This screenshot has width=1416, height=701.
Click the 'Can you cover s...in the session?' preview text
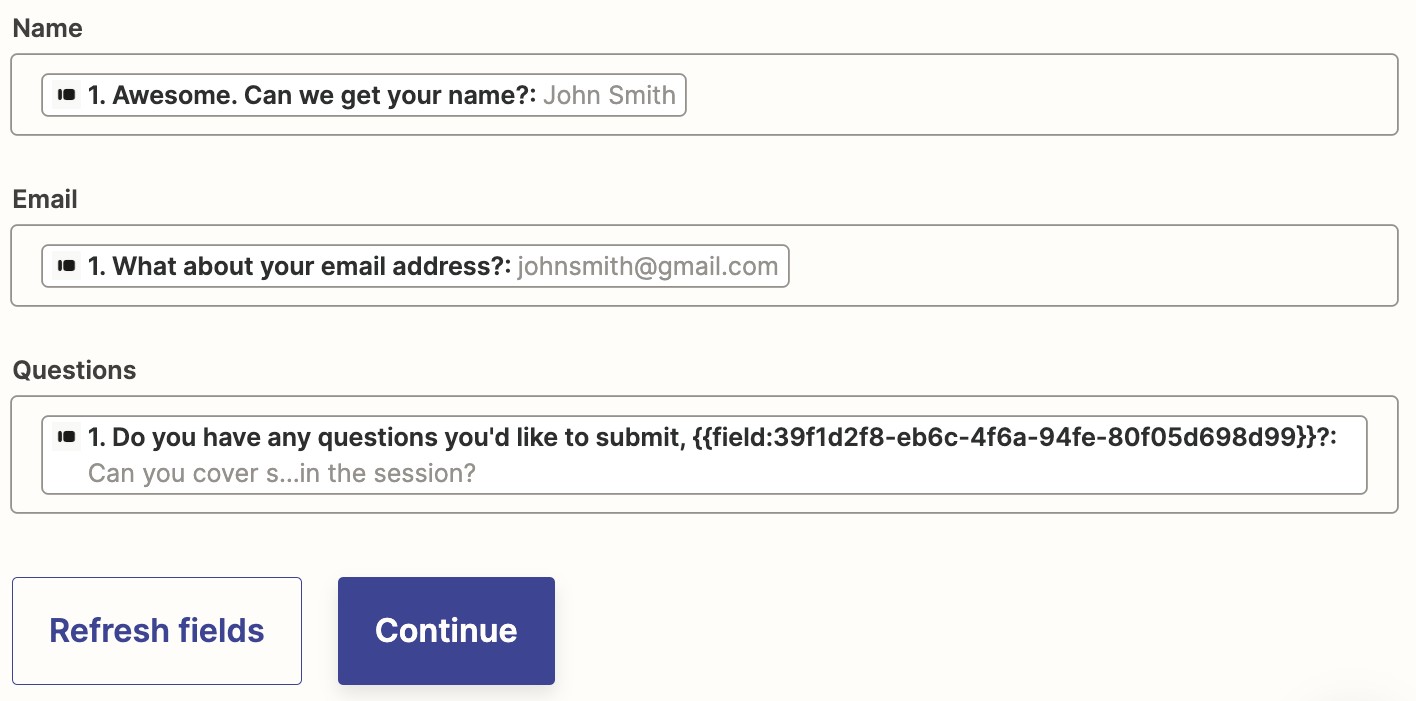(281, 472)
